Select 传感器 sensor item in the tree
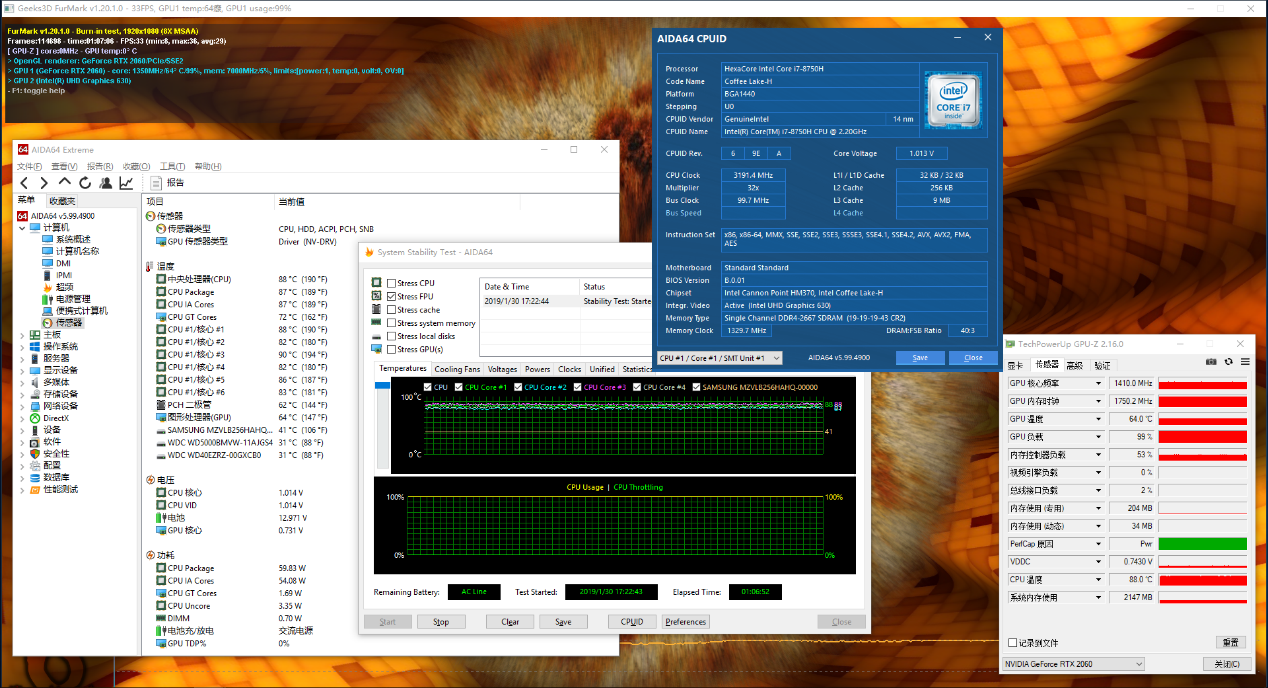Image resolution: width=1268 pixels, height=688 pixels. click(69, 323)
